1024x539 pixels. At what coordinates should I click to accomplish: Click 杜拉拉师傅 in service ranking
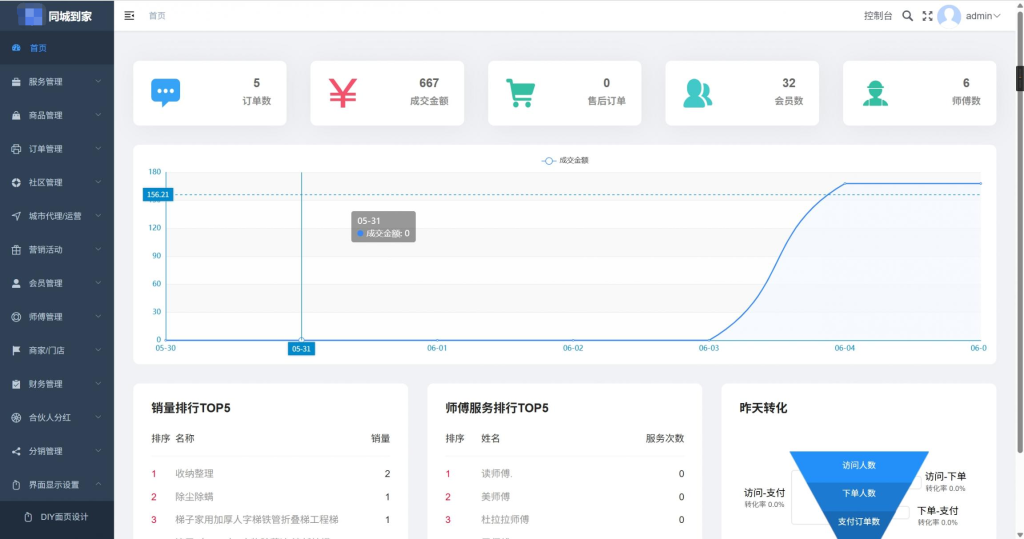[505, 520]
